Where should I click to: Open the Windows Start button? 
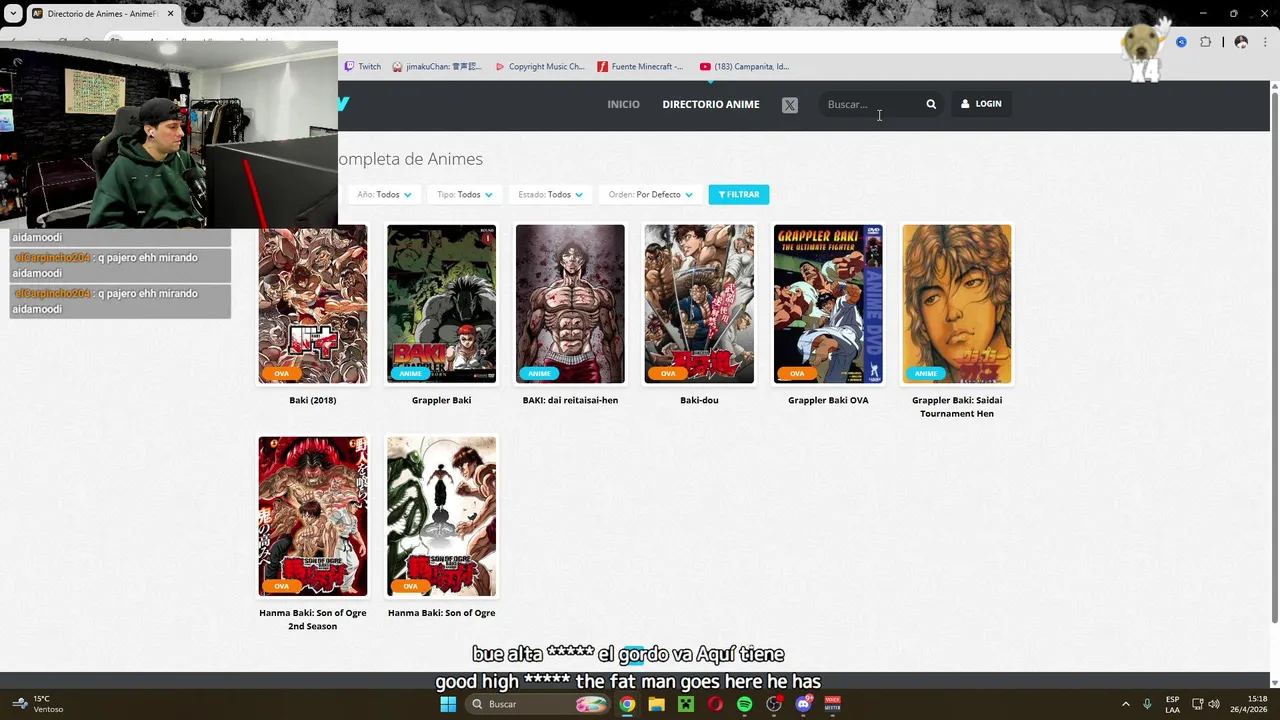pyautogui.click(x=448, y=704)
